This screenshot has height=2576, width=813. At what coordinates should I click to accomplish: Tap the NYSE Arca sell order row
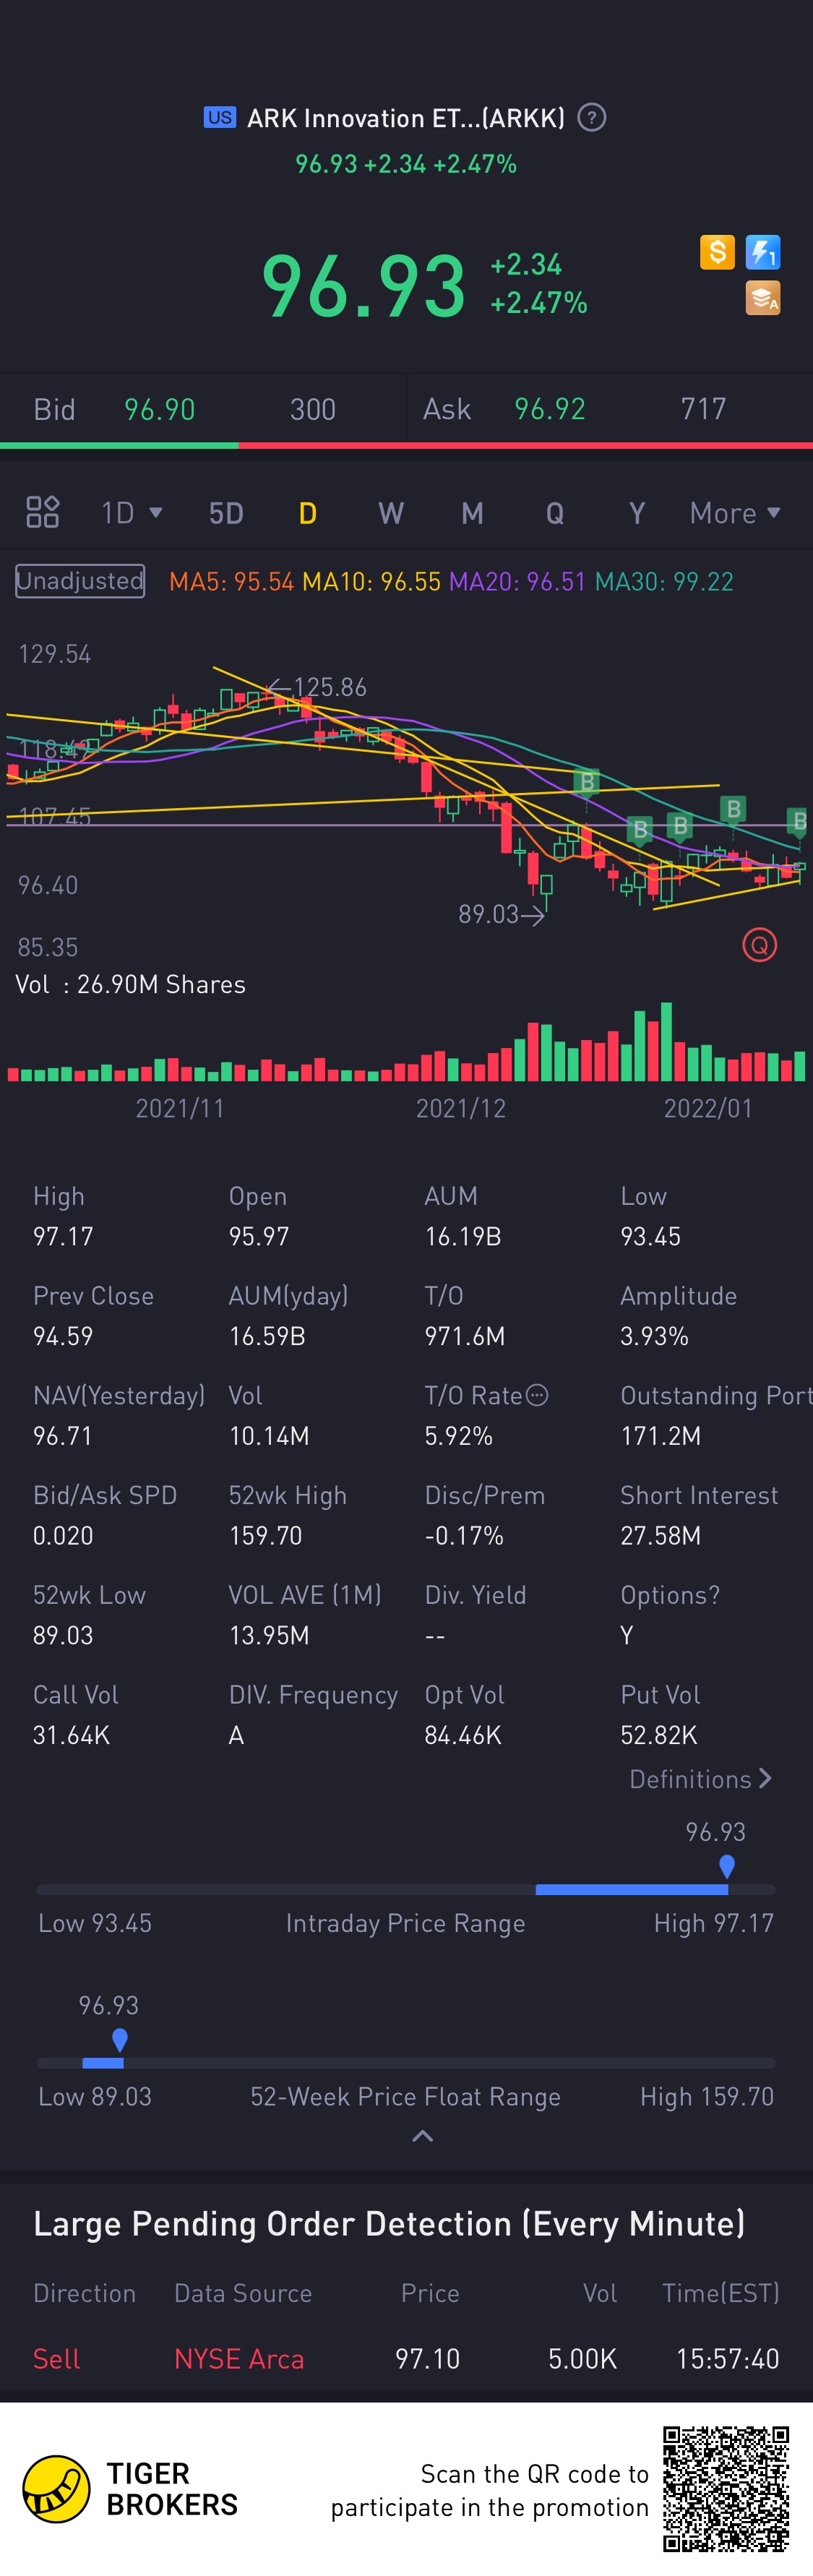click(x=406, y=2359)
